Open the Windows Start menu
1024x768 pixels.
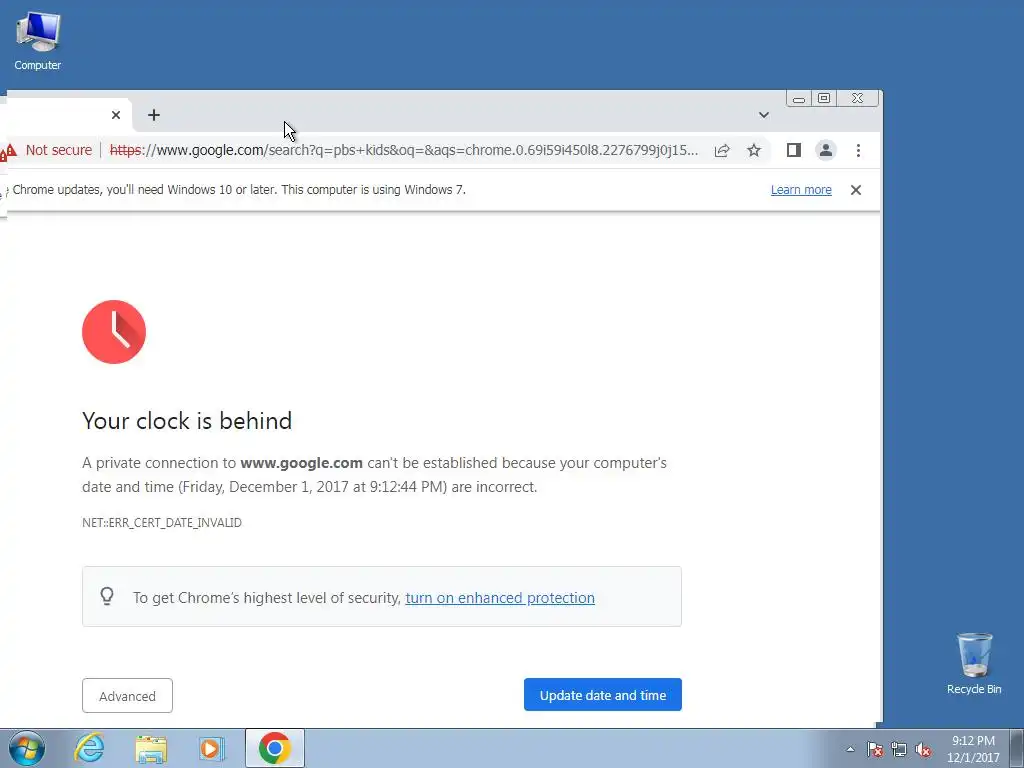coord(27,748)
